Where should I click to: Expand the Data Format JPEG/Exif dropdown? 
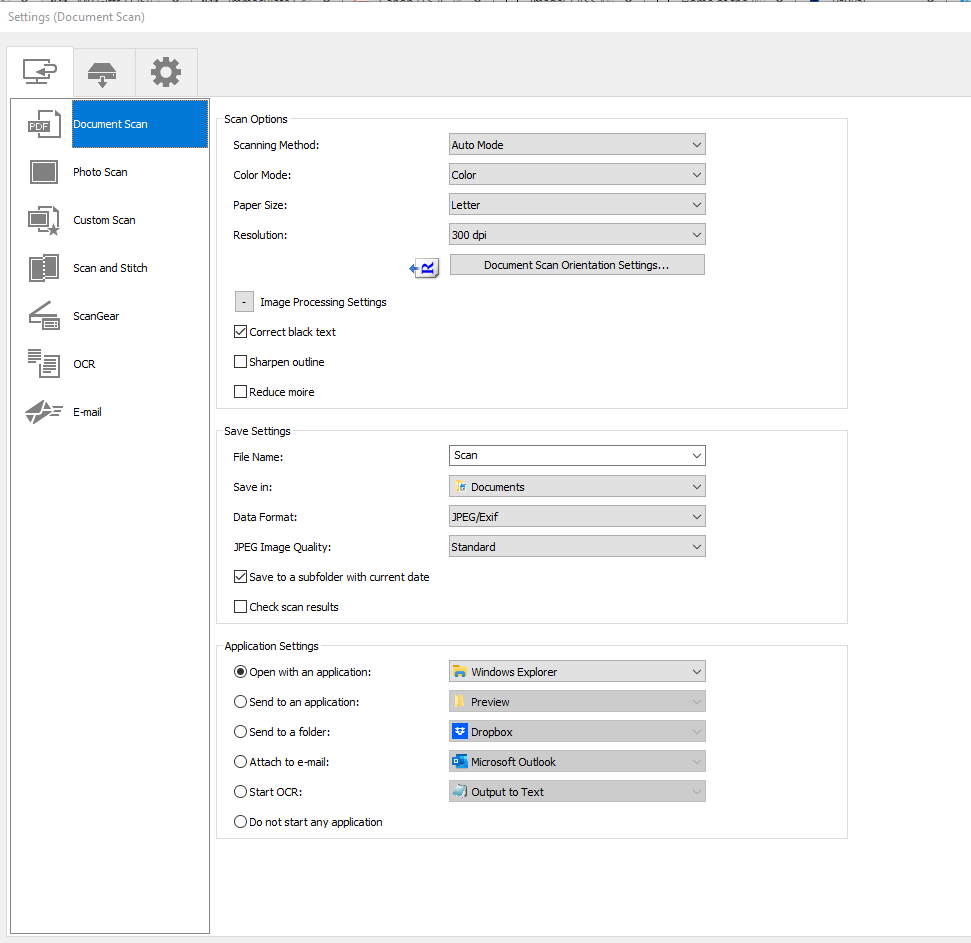click(577, 517)
